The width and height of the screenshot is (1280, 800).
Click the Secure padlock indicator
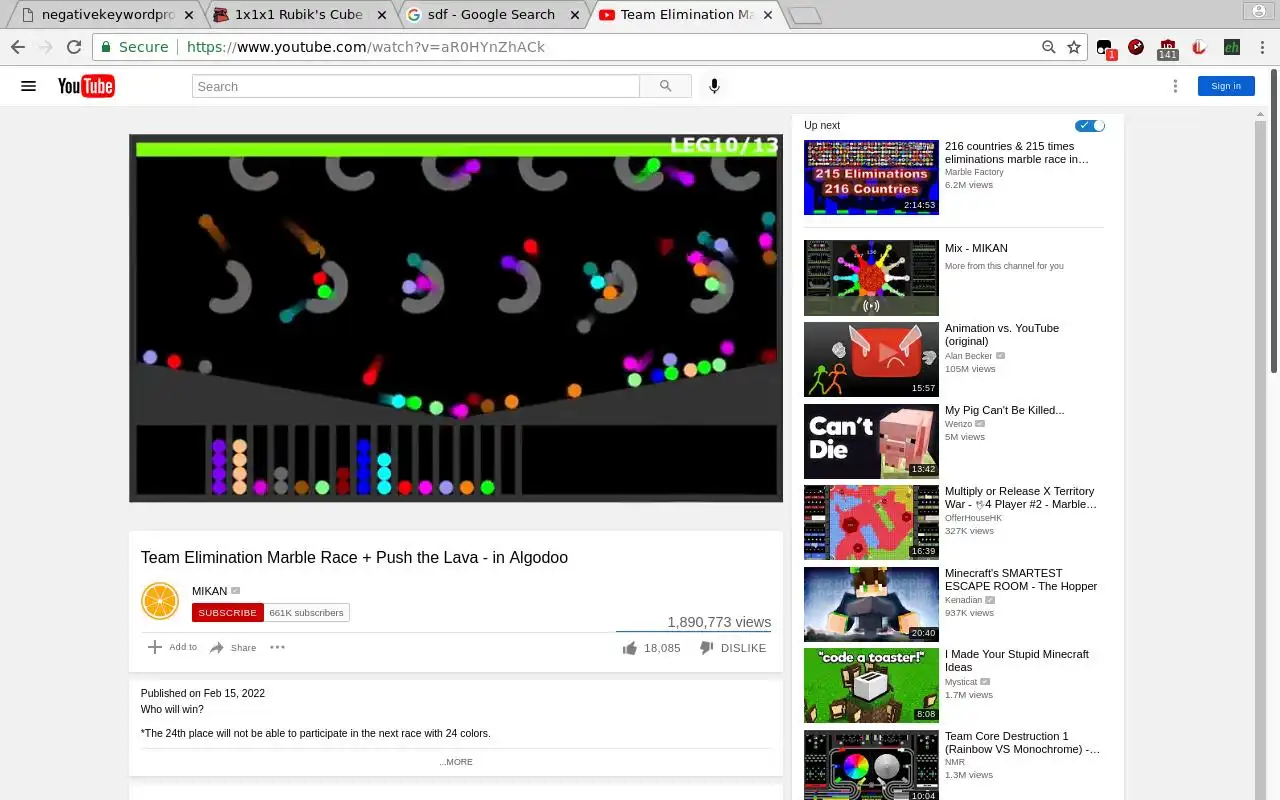pos(134,47)
